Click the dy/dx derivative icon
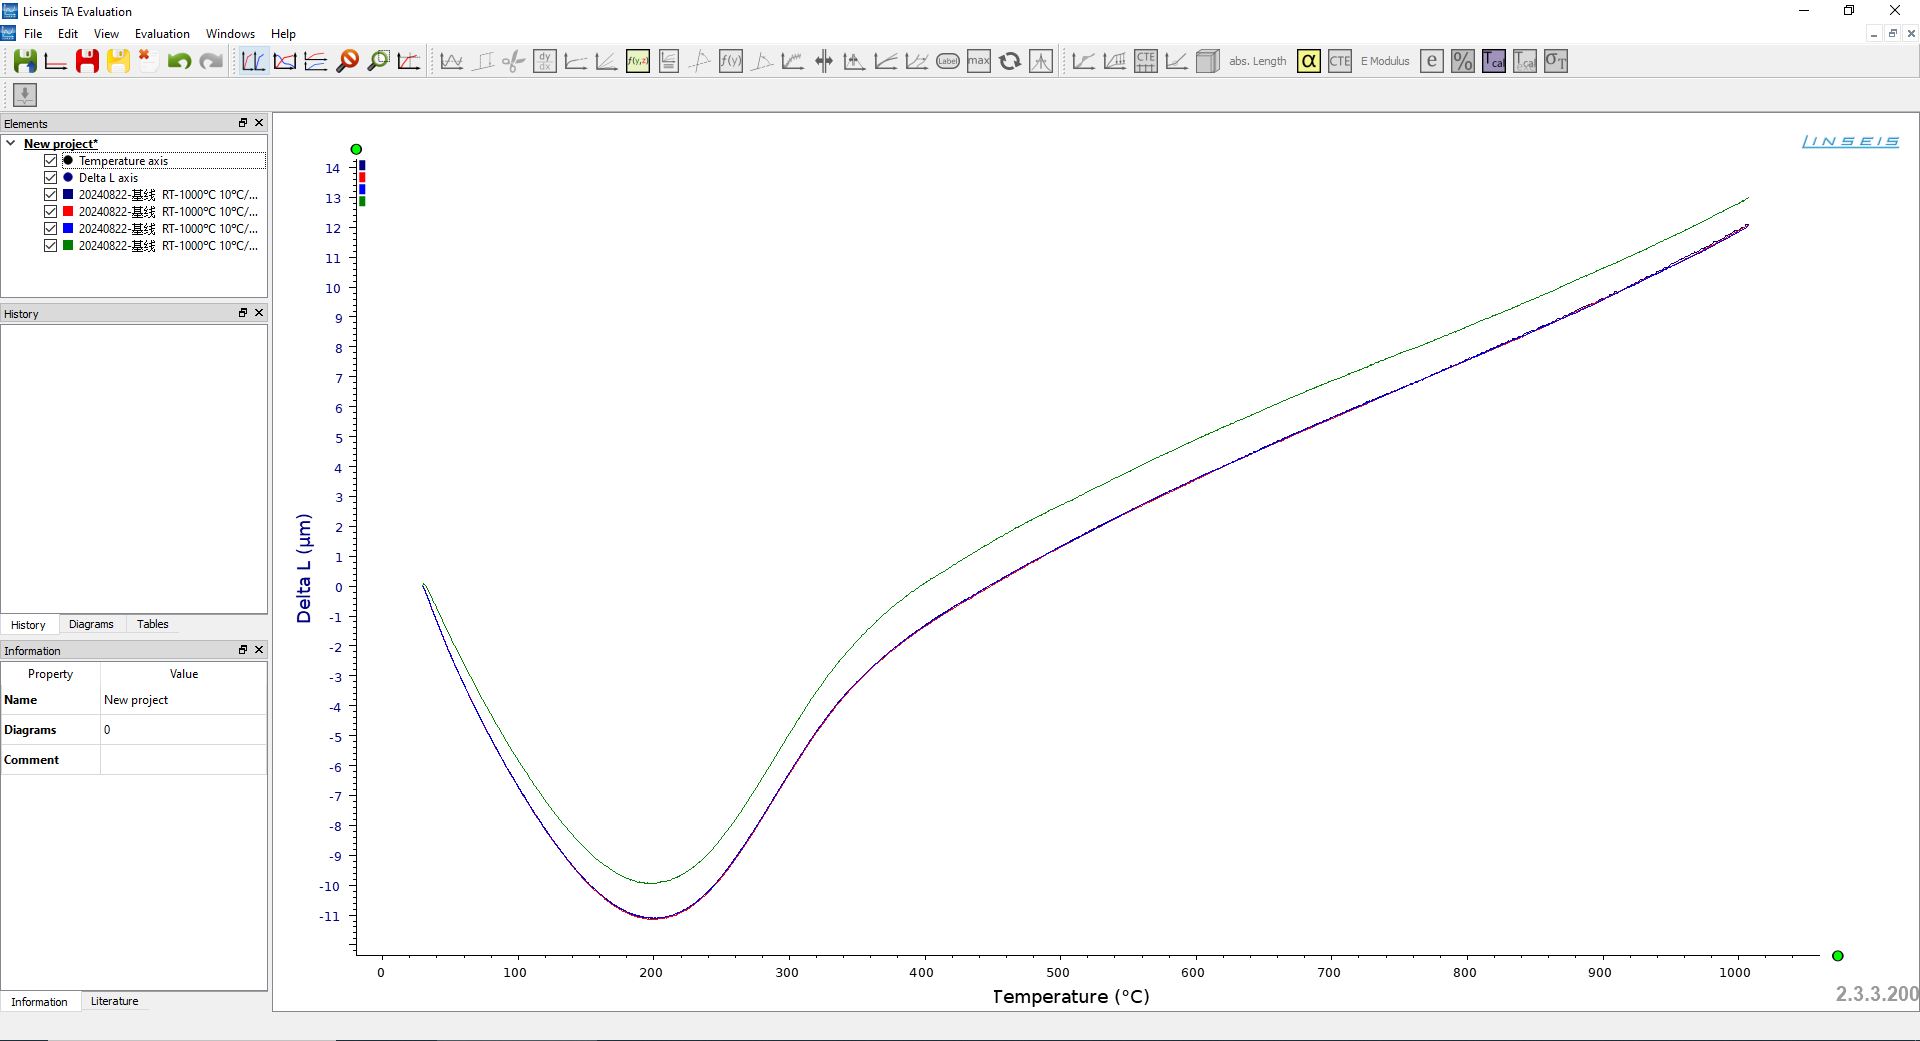 pos(545,61)
